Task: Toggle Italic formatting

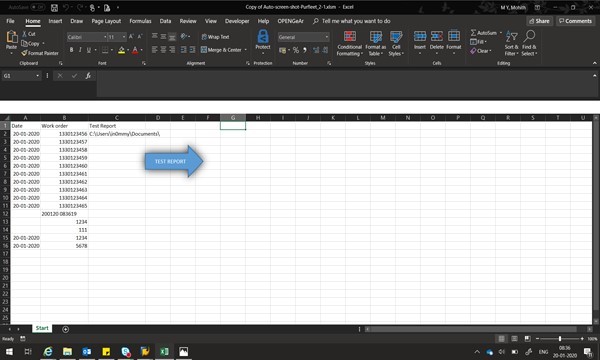Action: [x=80, y=50]
